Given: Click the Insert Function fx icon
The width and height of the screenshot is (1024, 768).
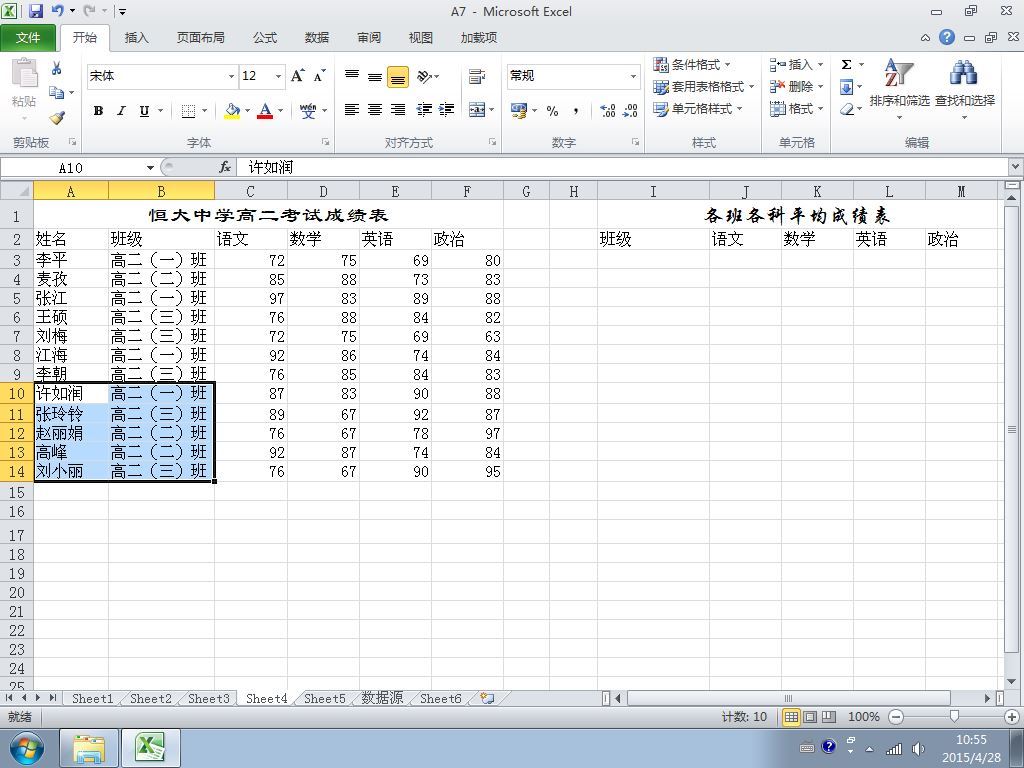Looking at the screenshot, I should click(x=225, y=167).
